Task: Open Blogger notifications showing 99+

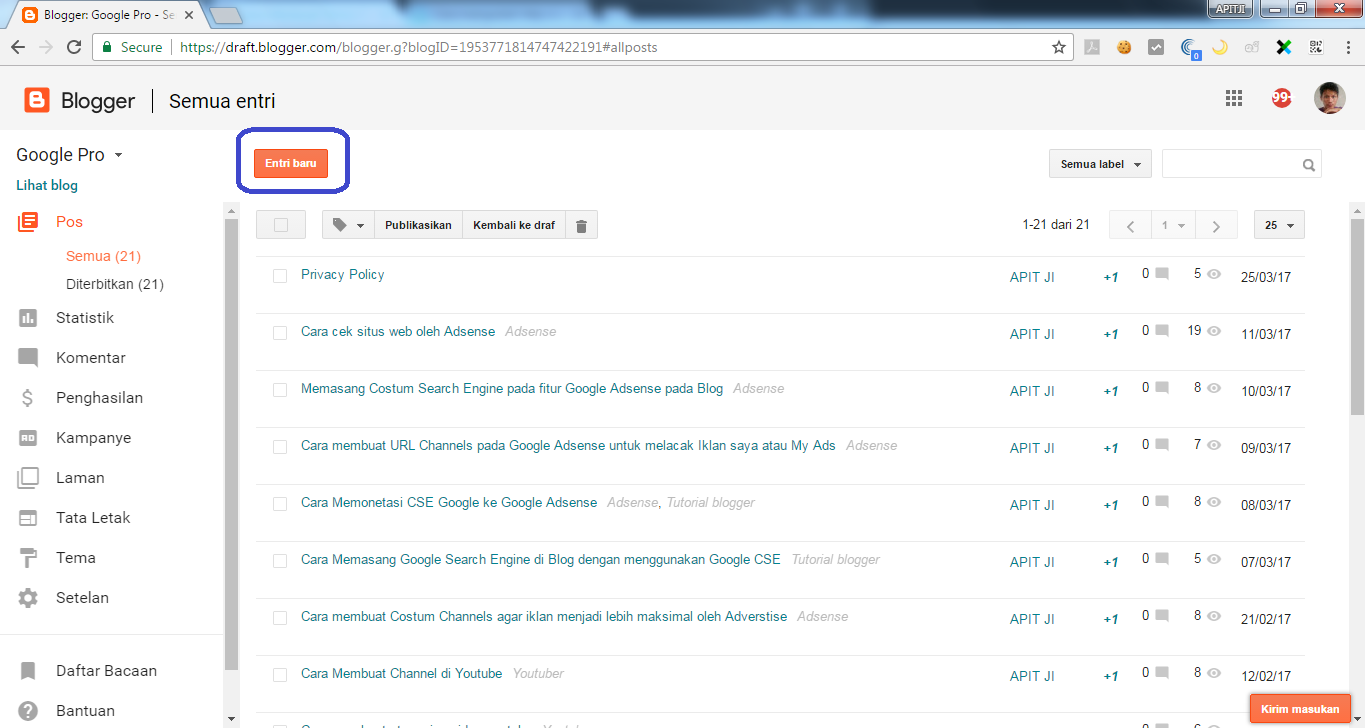Action: [x=1281, y=97]
